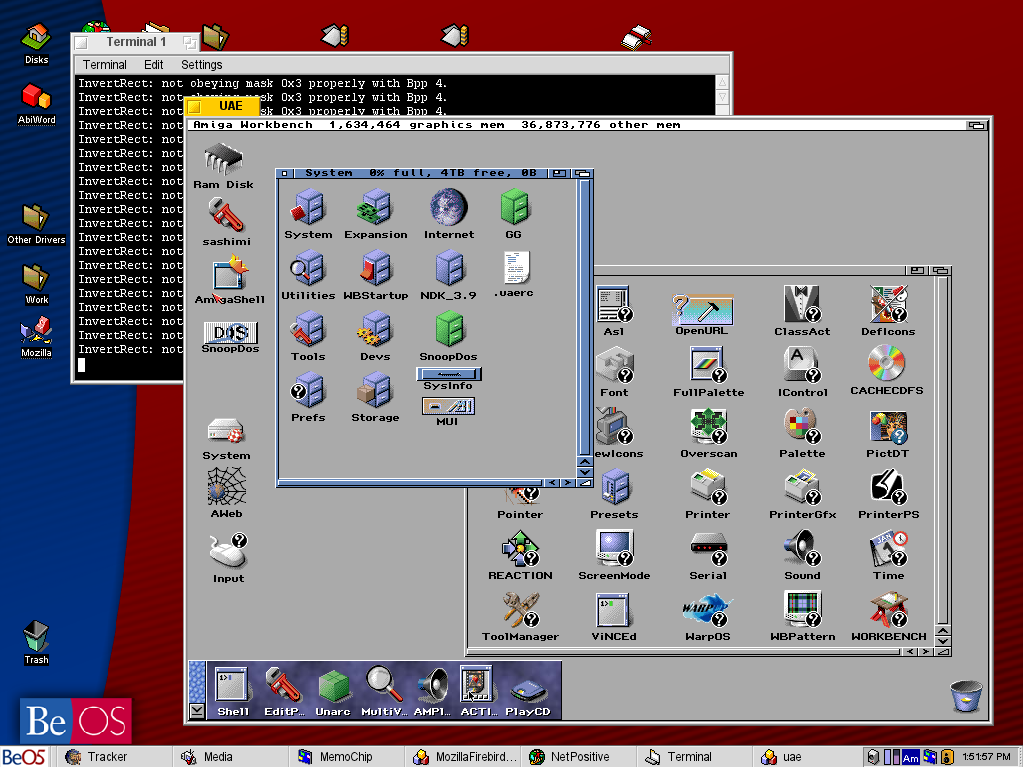Open the WBPattern prefs icon

click(x=802, y=609)
